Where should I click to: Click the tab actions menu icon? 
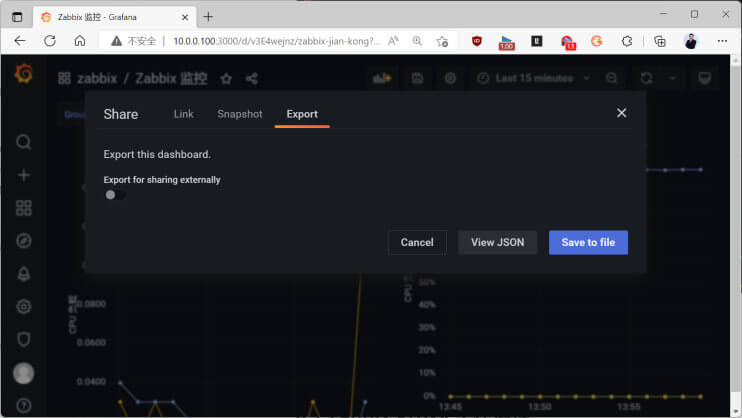click(x=17, y=17)
